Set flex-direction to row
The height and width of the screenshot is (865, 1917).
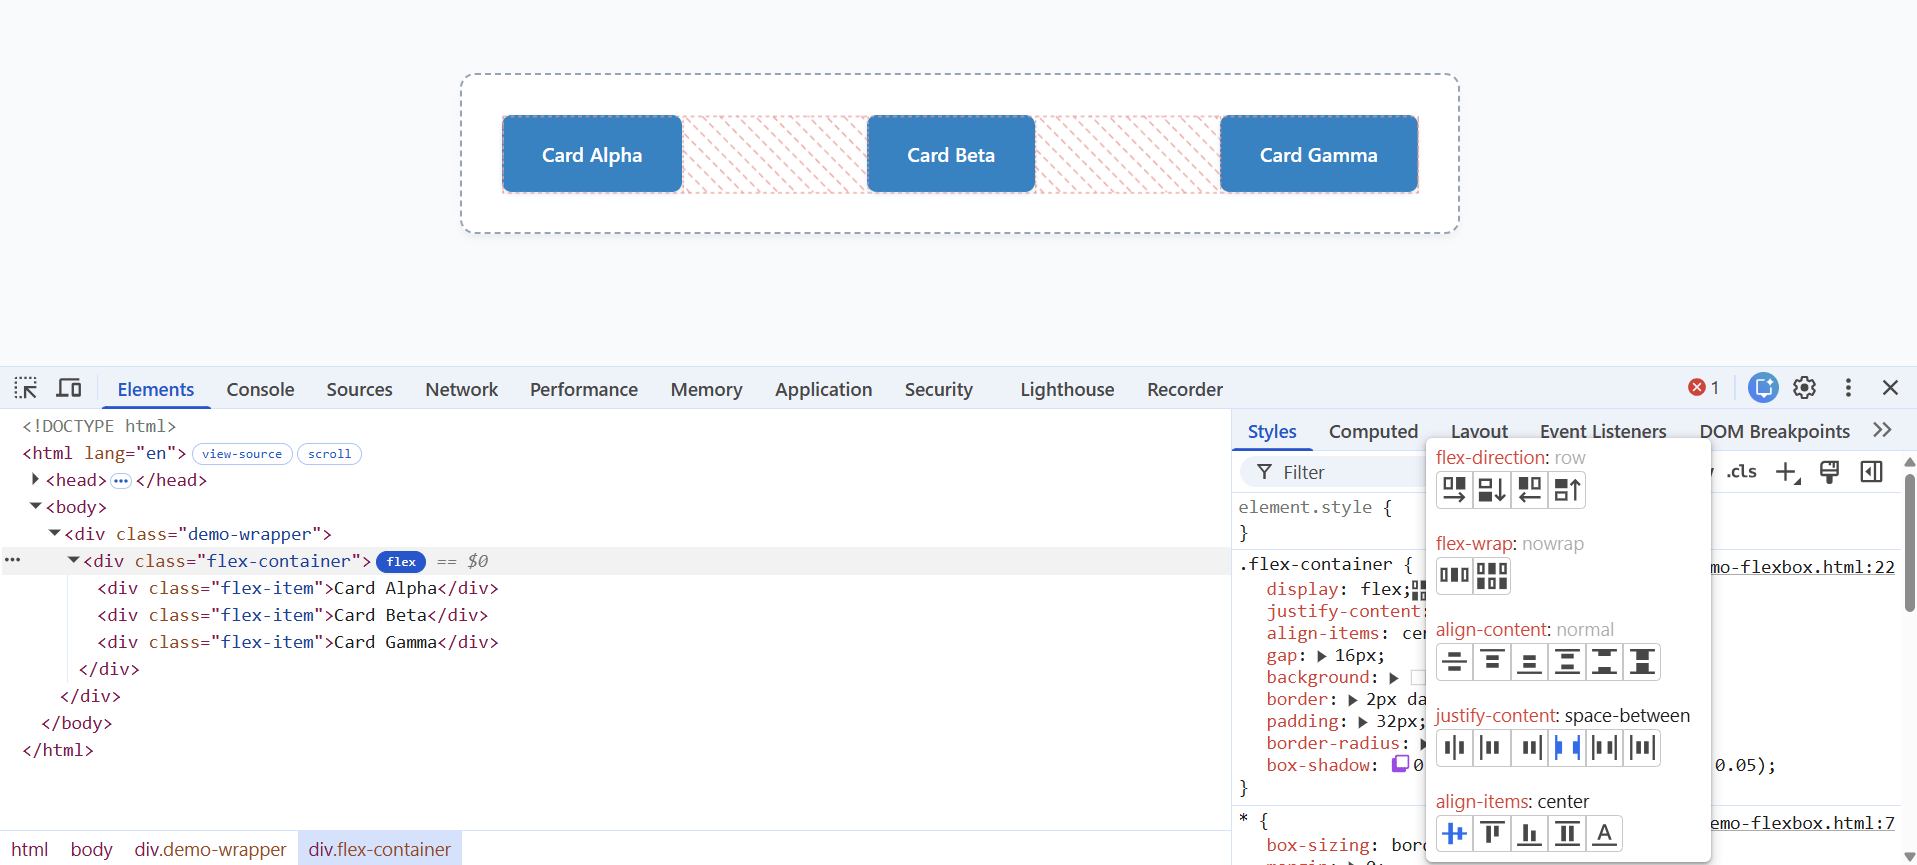click(x=1454, y=490)
